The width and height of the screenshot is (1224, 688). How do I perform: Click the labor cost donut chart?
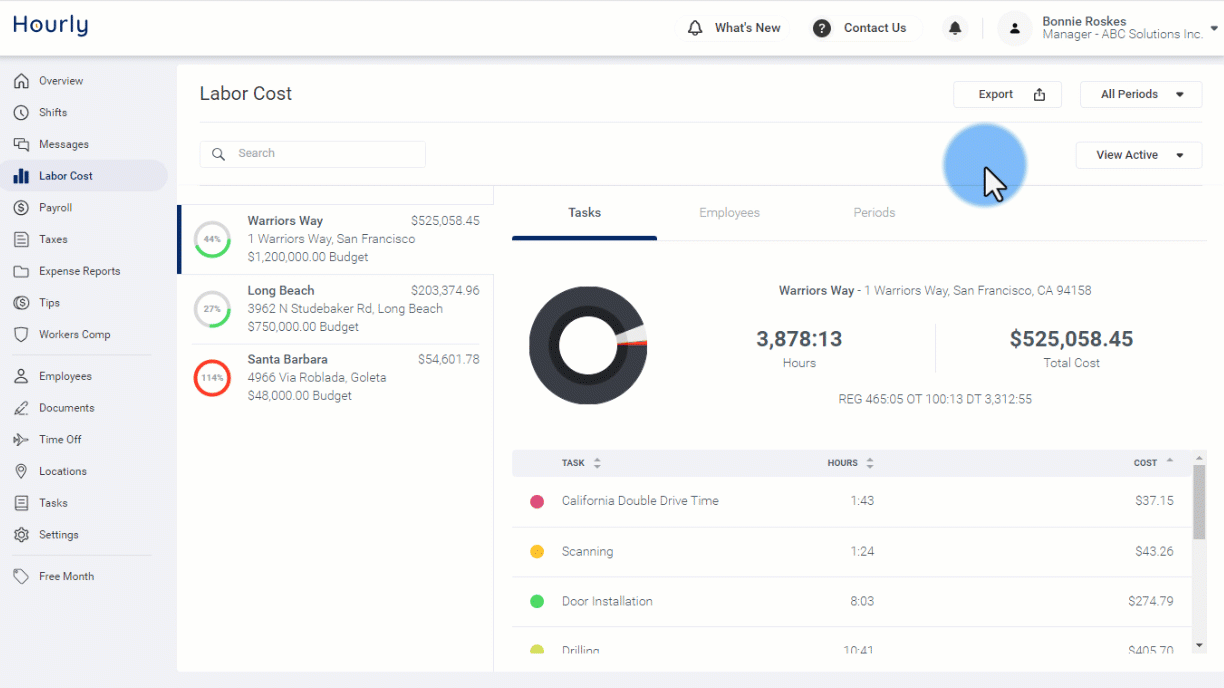coord(587,345)
